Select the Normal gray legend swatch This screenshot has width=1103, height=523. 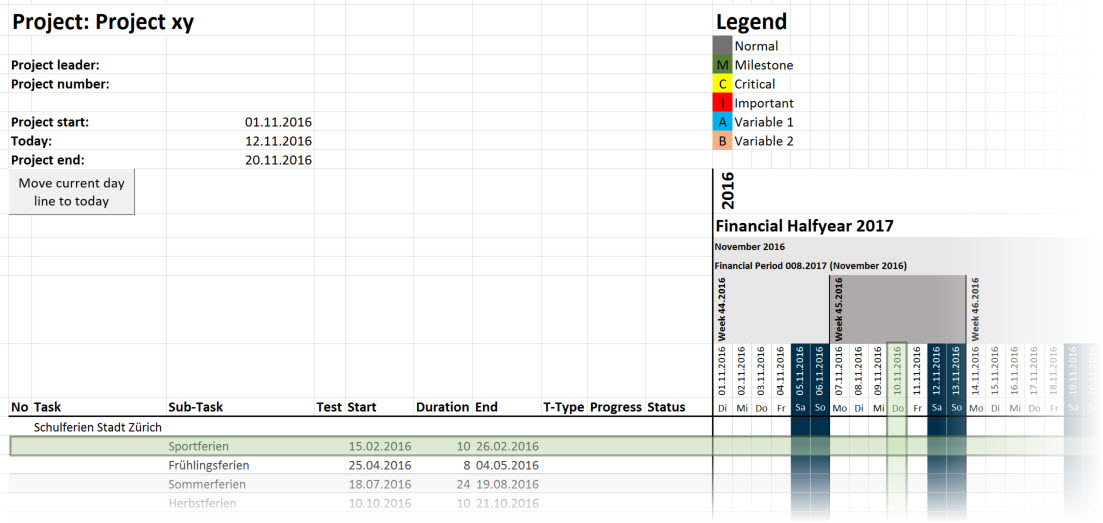(x=722, y=46)
